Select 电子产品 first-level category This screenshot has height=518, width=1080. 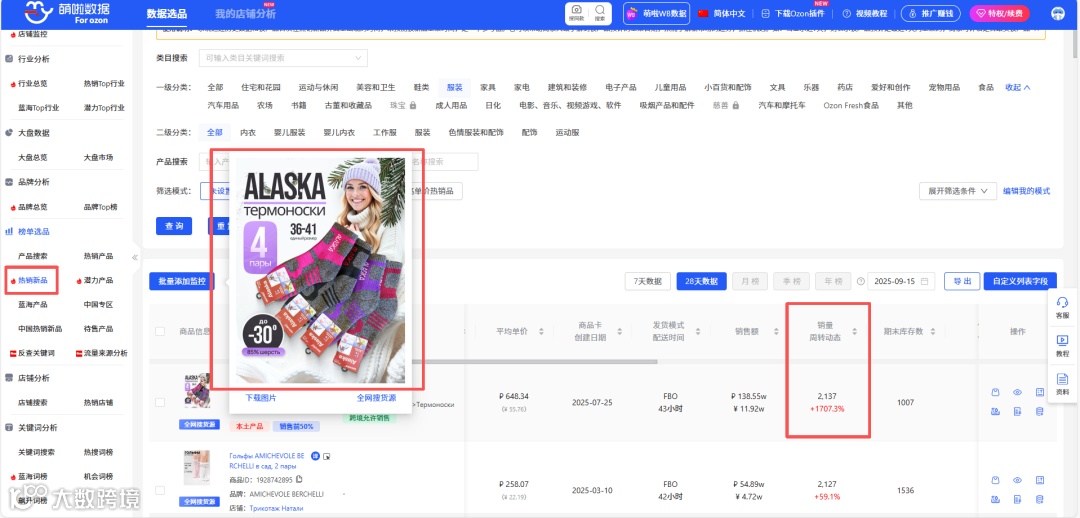(x=621, y=87)
